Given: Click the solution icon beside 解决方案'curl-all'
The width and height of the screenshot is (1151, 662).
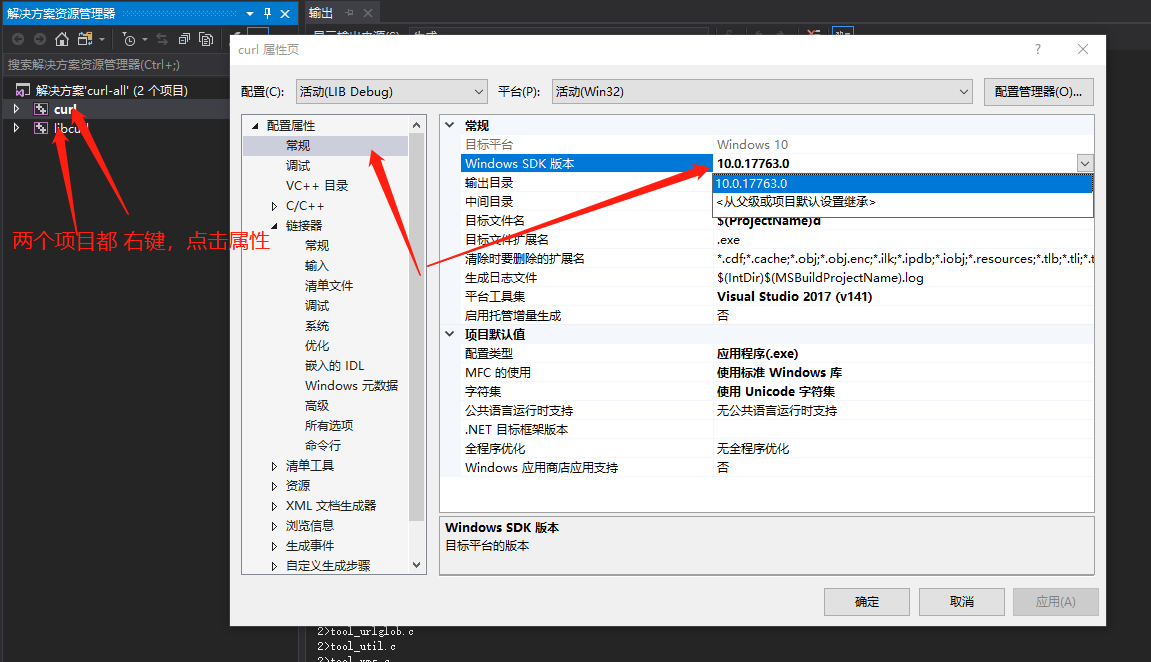Looking at the screenshot, I should click(x=23, y=90).
